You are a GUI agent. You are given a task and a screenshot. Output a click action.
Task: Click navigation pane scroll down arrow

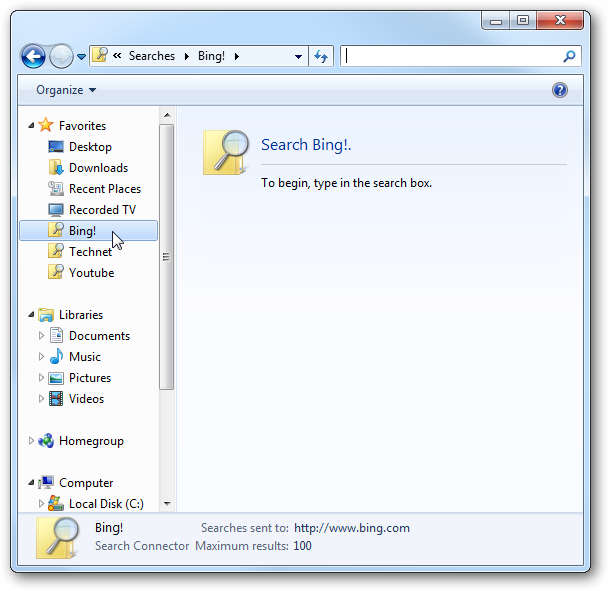pyautogui.click(x=167, y=504)
